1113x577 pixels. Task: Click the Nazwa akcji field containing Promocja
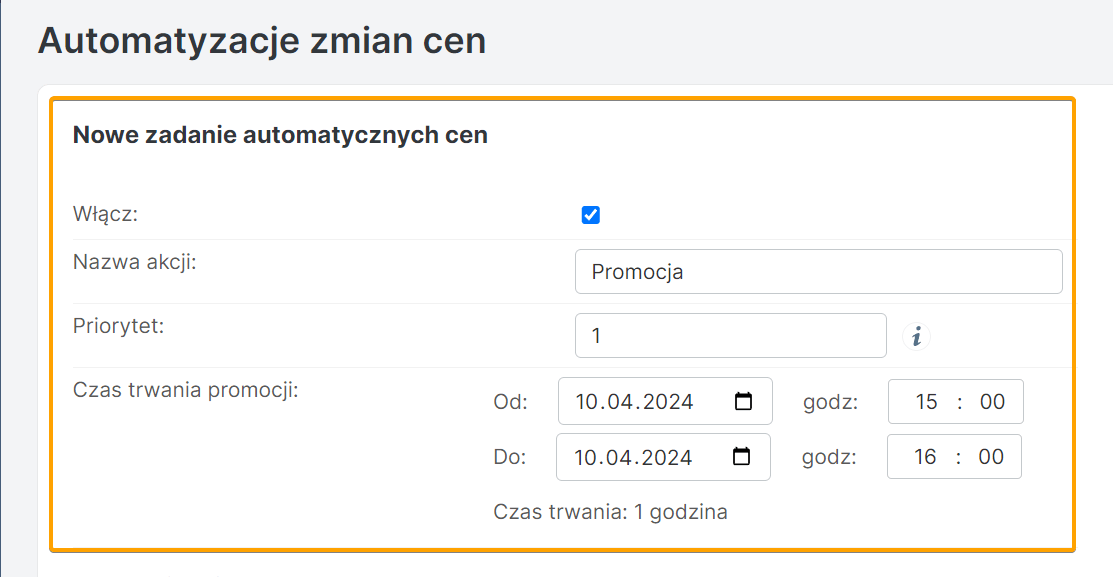(x=818, y=272)
